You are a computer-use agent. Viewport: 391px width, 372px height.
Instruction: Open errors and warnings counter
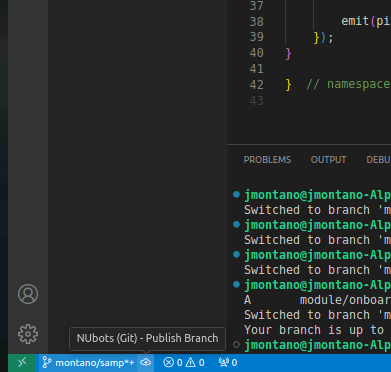(184, 363)
